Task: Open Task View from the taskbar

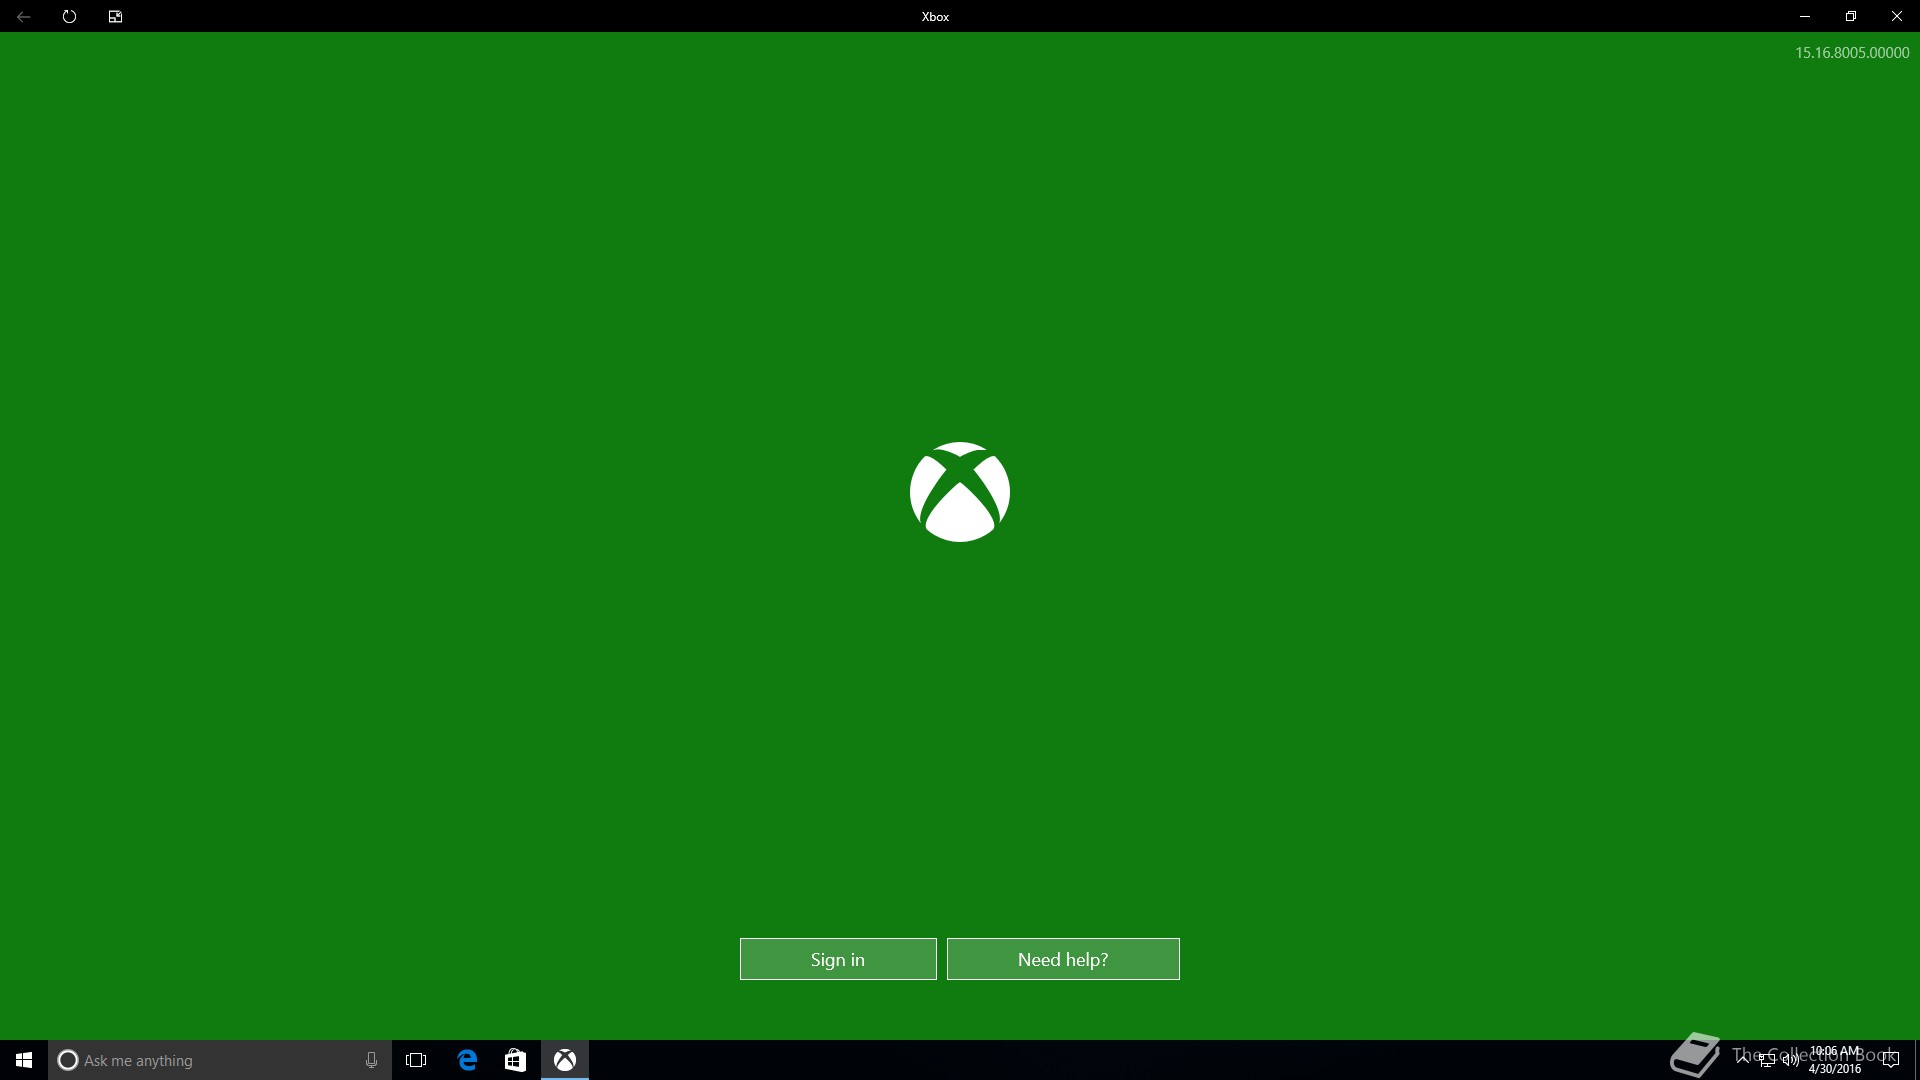Action: (416, 1060)
